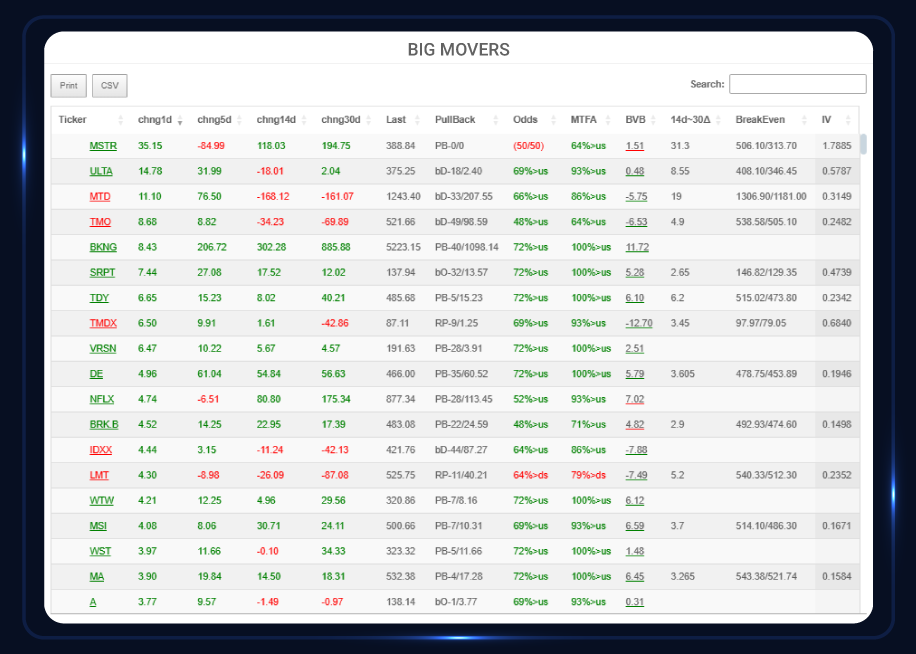
Task: Click the NFLX ticker link
Action: (x=102, y=399)
